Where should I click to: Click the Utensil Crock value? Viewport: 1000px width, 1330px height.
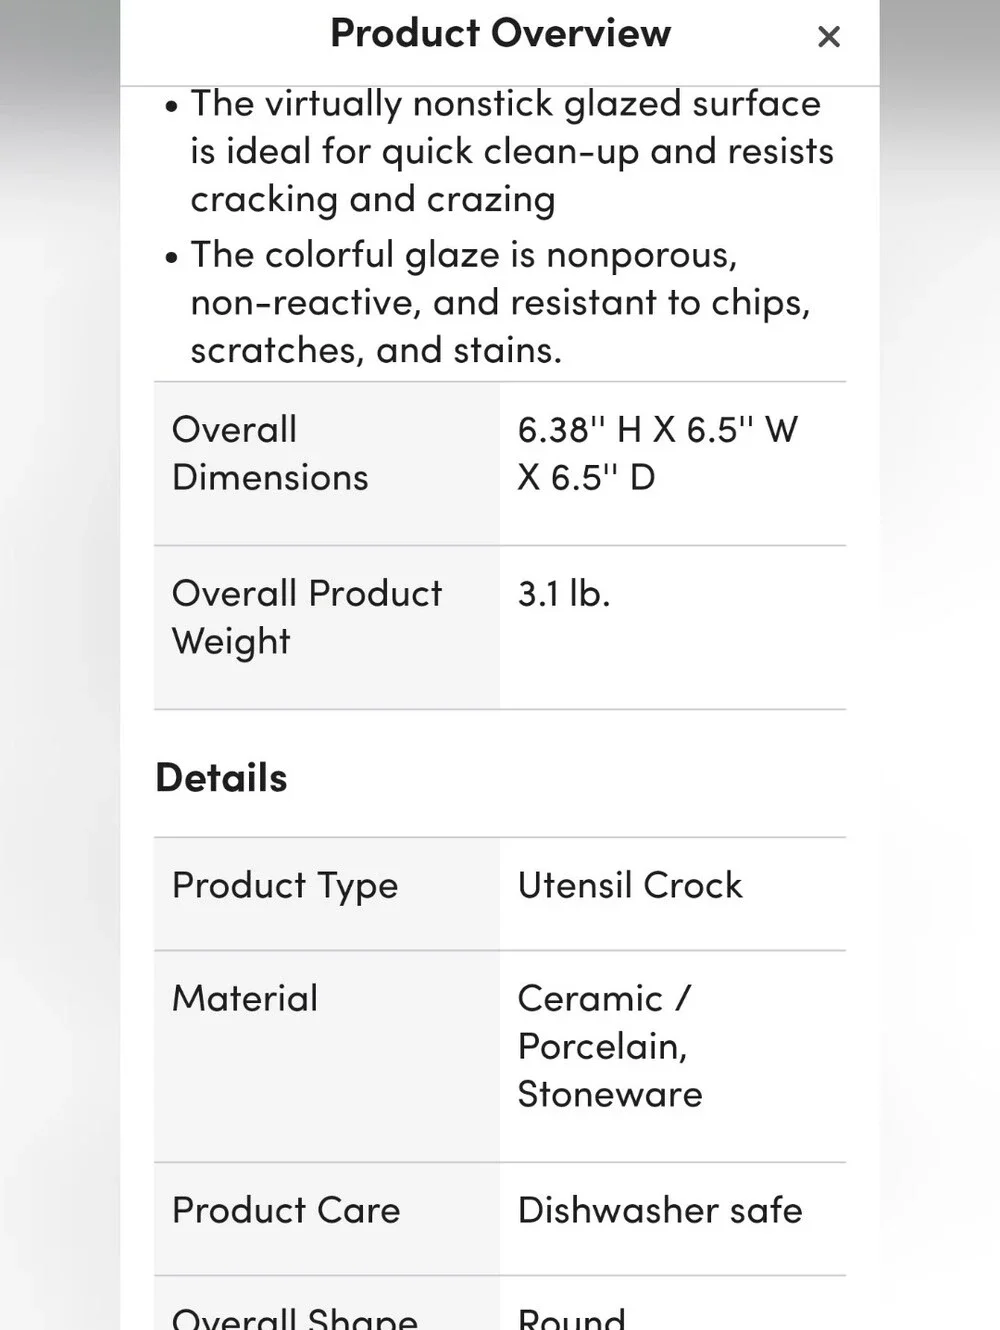tap(630, 885)
